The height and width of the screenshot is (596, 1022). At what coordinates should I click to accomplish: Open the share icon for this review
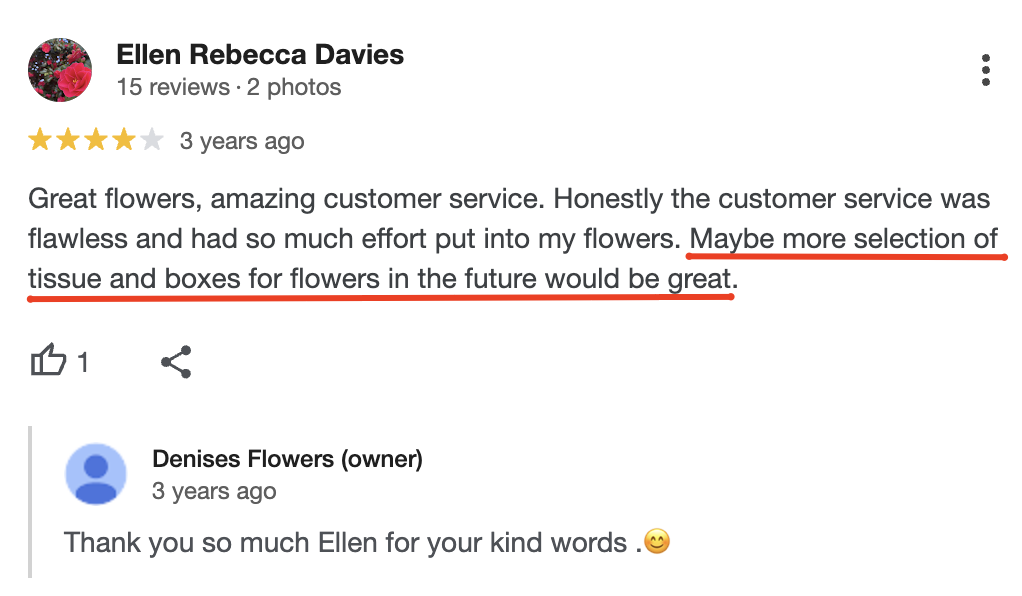[176, 362]
